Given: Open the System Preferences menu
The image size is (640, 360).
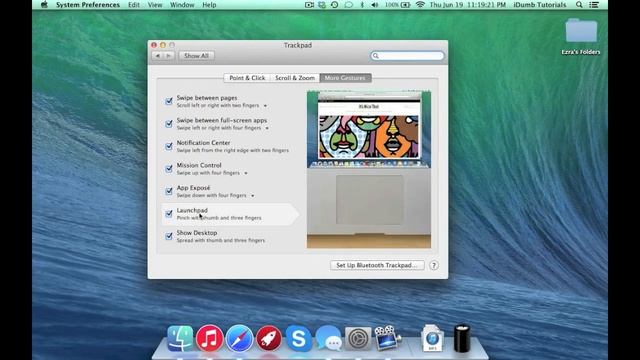Looking at the screenshot, I should coord(88,5).
